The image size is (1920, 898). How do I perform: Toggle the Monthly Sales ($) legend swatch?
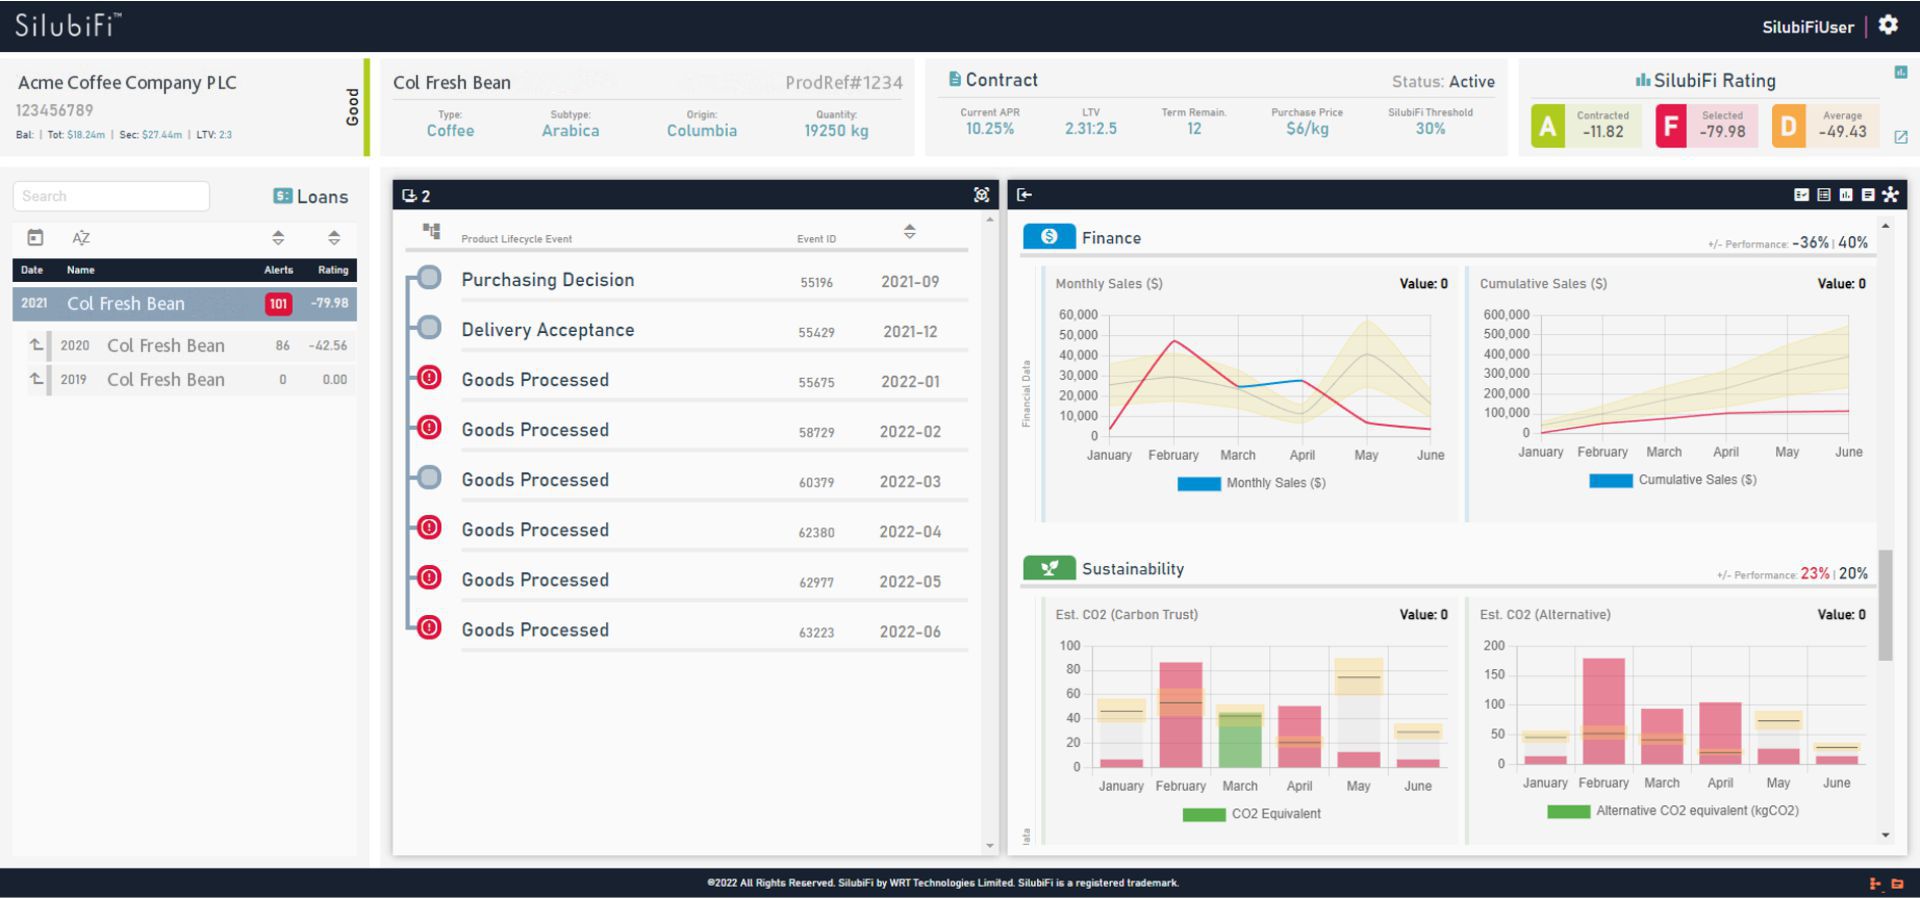[x=1199, y=483]
